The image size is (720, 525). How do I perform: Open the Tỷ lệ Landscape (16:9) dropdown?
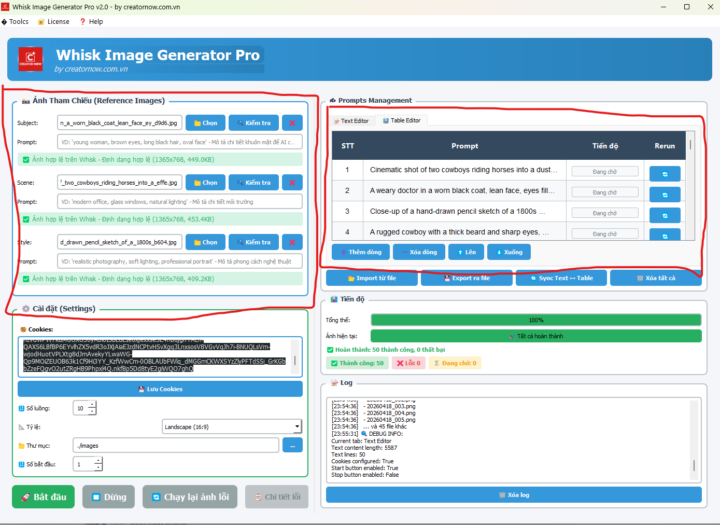[232, 427]
